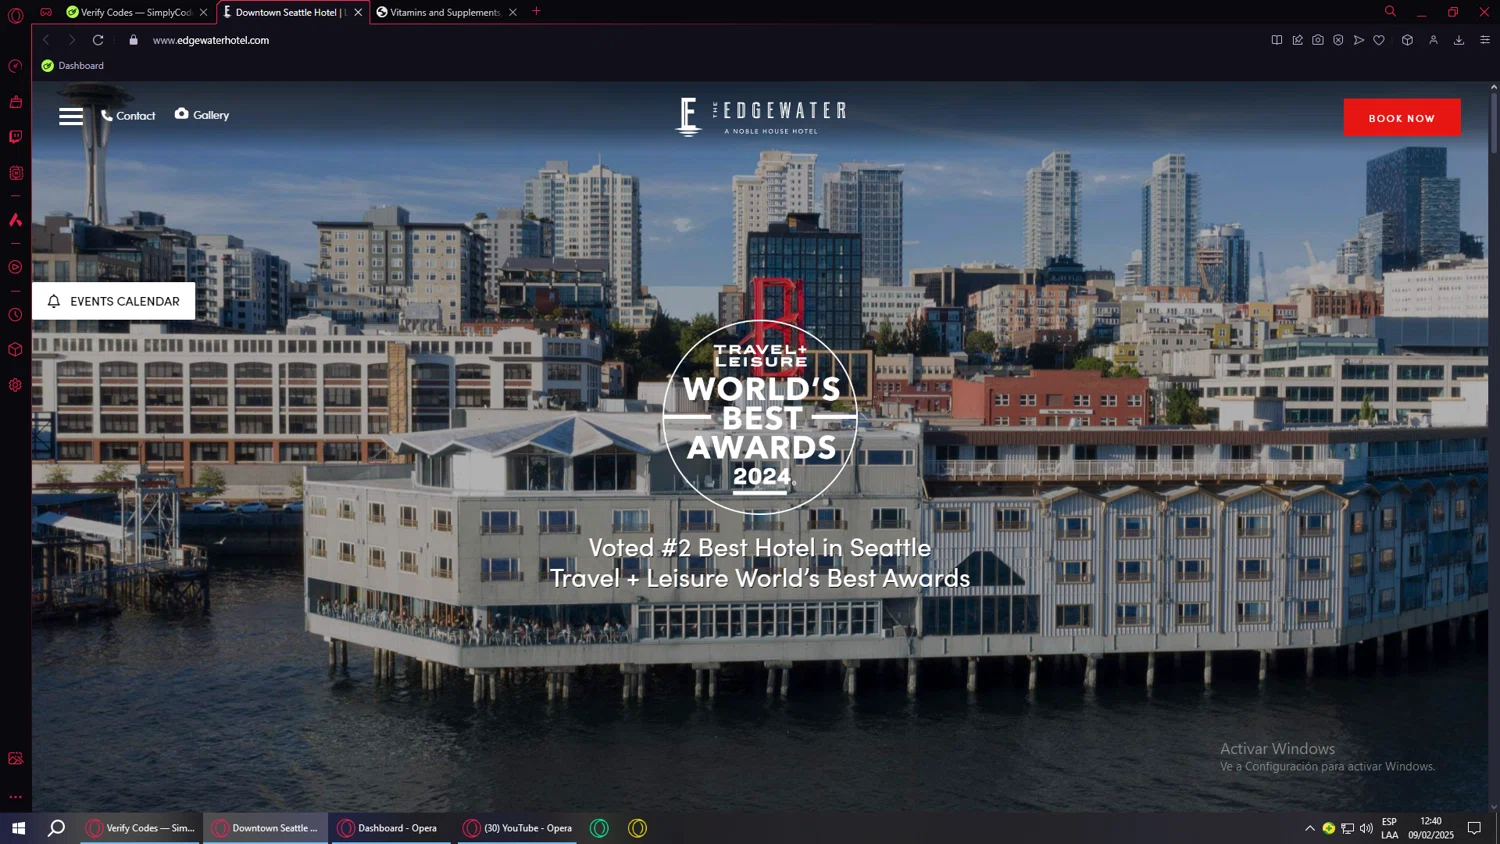Click the address bar URL field
The image size is (1500, 844).
pos(700,40)
